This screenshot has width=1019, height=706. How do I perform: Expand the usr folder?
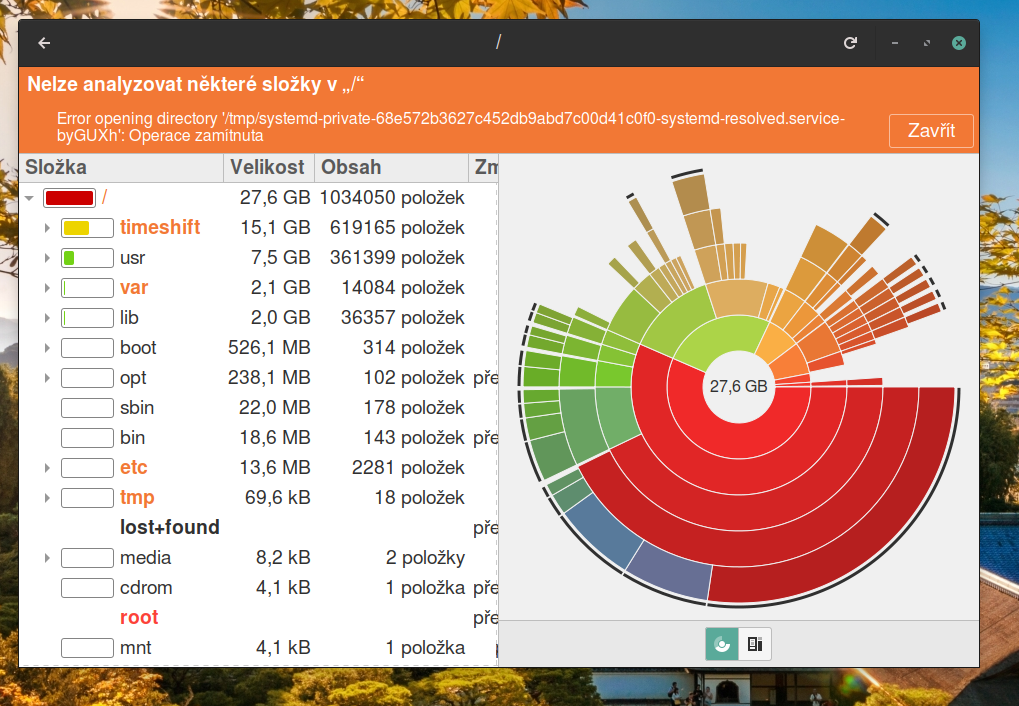tap(47, 258)
